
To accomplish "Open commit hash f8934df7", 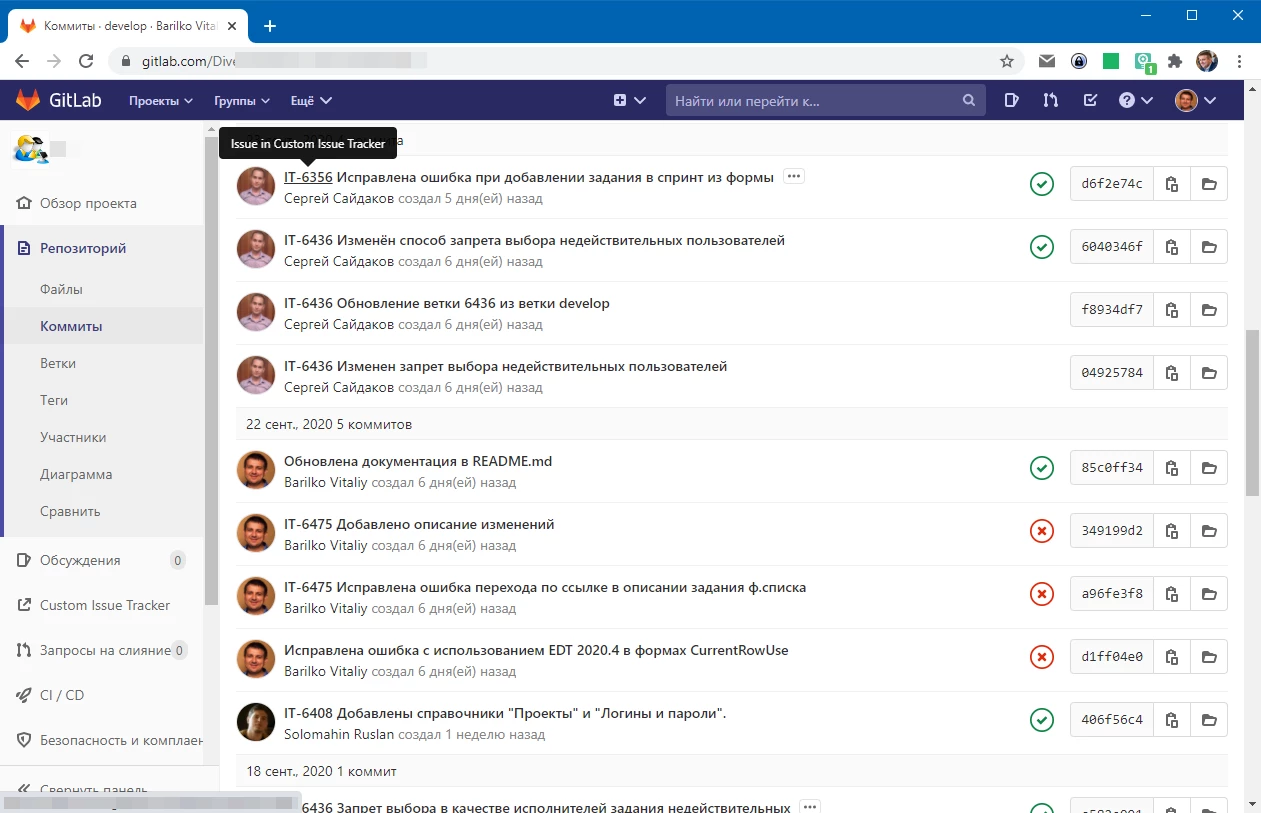I will pyautogui.click(x=1112, y=310).
